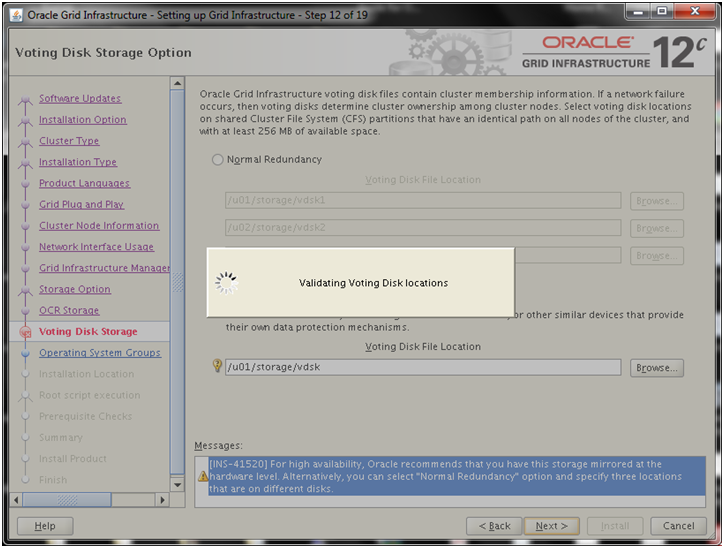Click the horizontal scroll left arrow
Image resolution: width=724 pixels, height=548 pixels.
pos(16,500)
